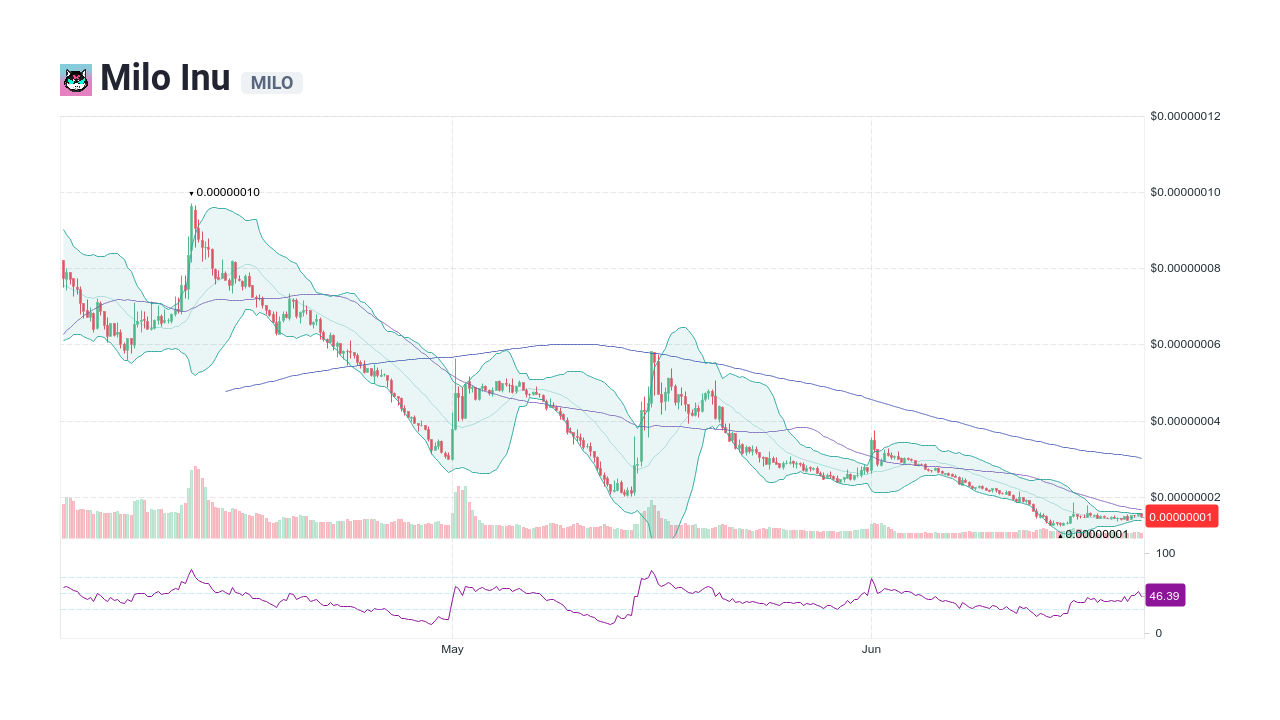Viewport: 1280px width, 720px height.
Task: Click the Jun label on the time axis
Action: [x=871, y=648]
